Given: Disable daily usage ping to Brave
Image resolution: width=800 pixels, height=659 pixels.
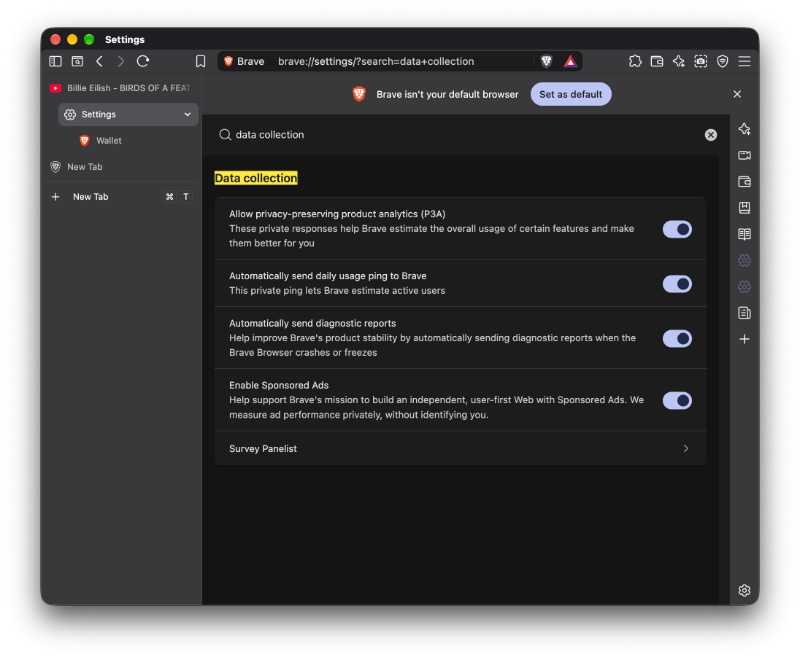Looking at the screenshot, I should tap(677, 284).
